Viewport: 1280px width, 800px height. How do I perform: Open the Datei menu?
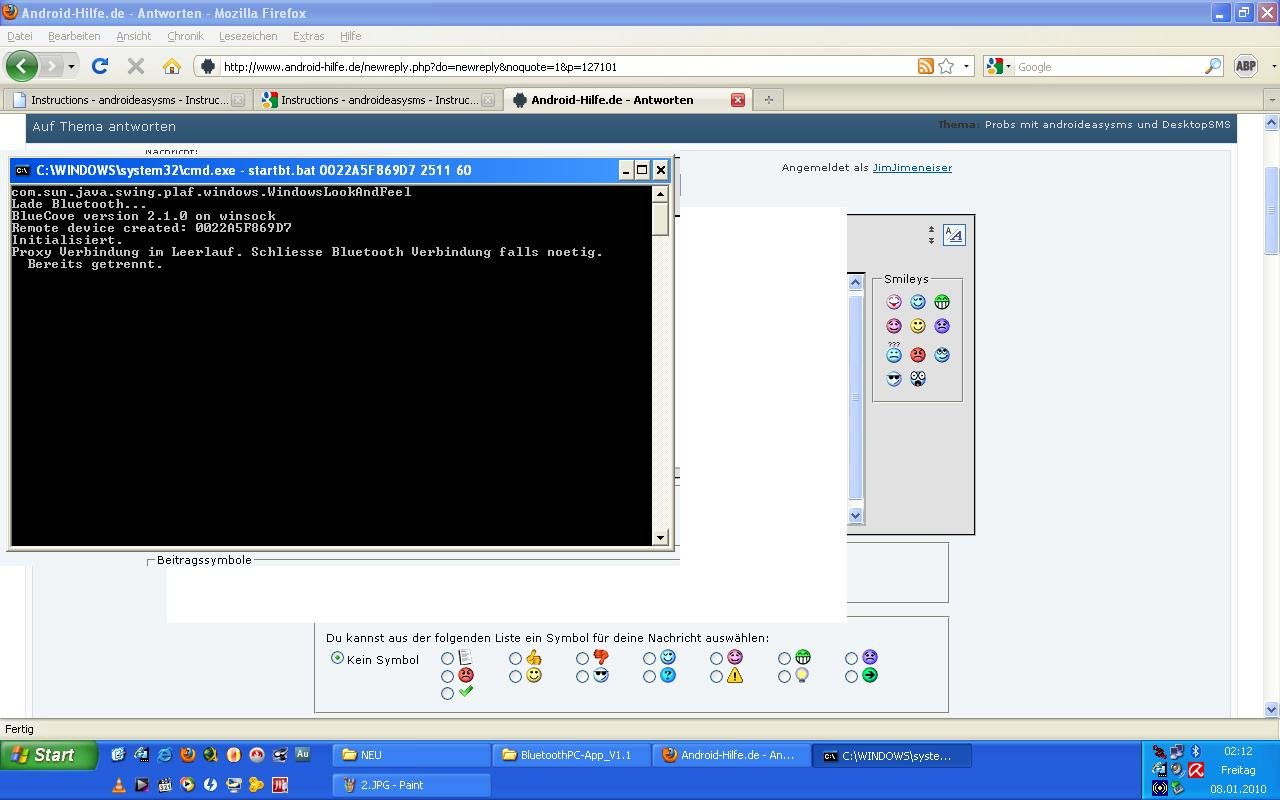point(20,36)
